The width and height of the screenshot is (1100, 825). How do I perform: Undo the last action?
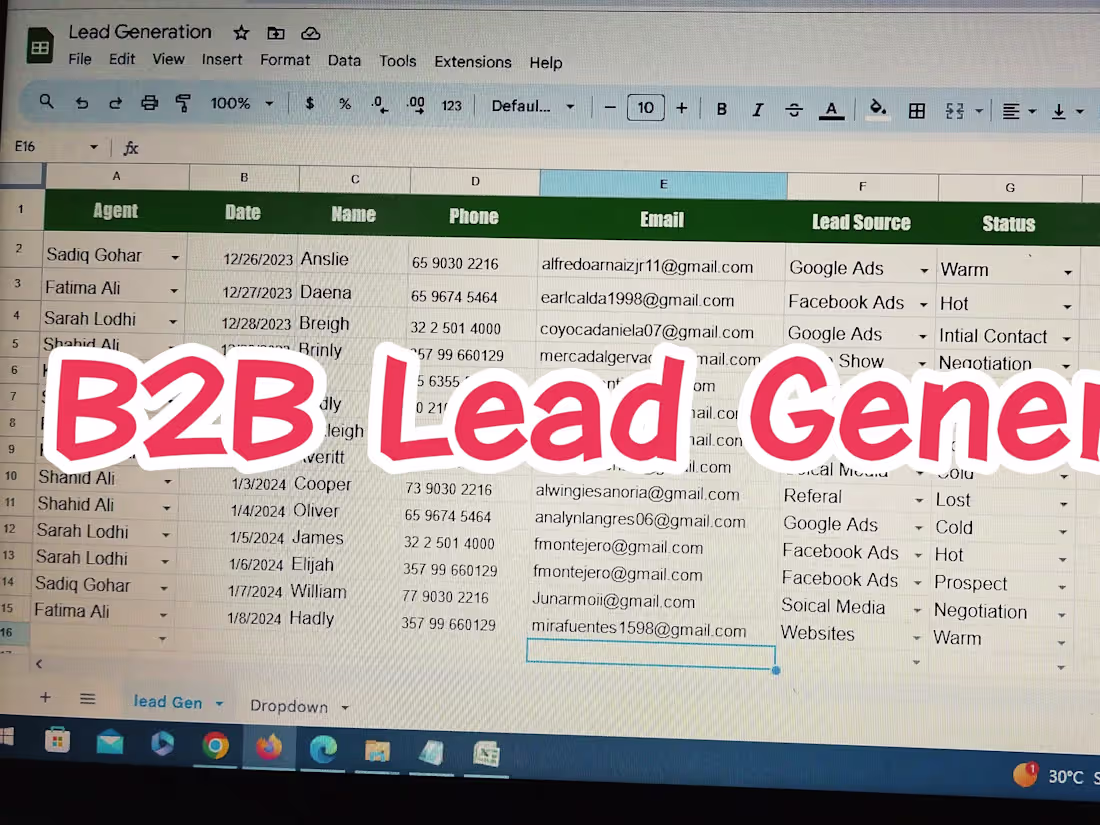(x=82, y=103)
